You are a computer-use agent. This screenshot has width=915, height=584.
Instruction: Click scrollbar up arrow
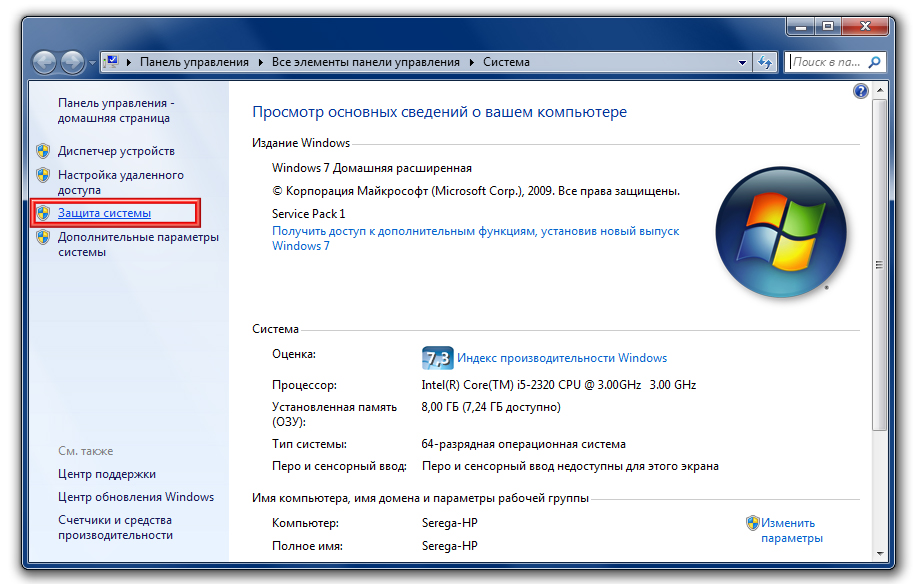[x=880, y=90]
